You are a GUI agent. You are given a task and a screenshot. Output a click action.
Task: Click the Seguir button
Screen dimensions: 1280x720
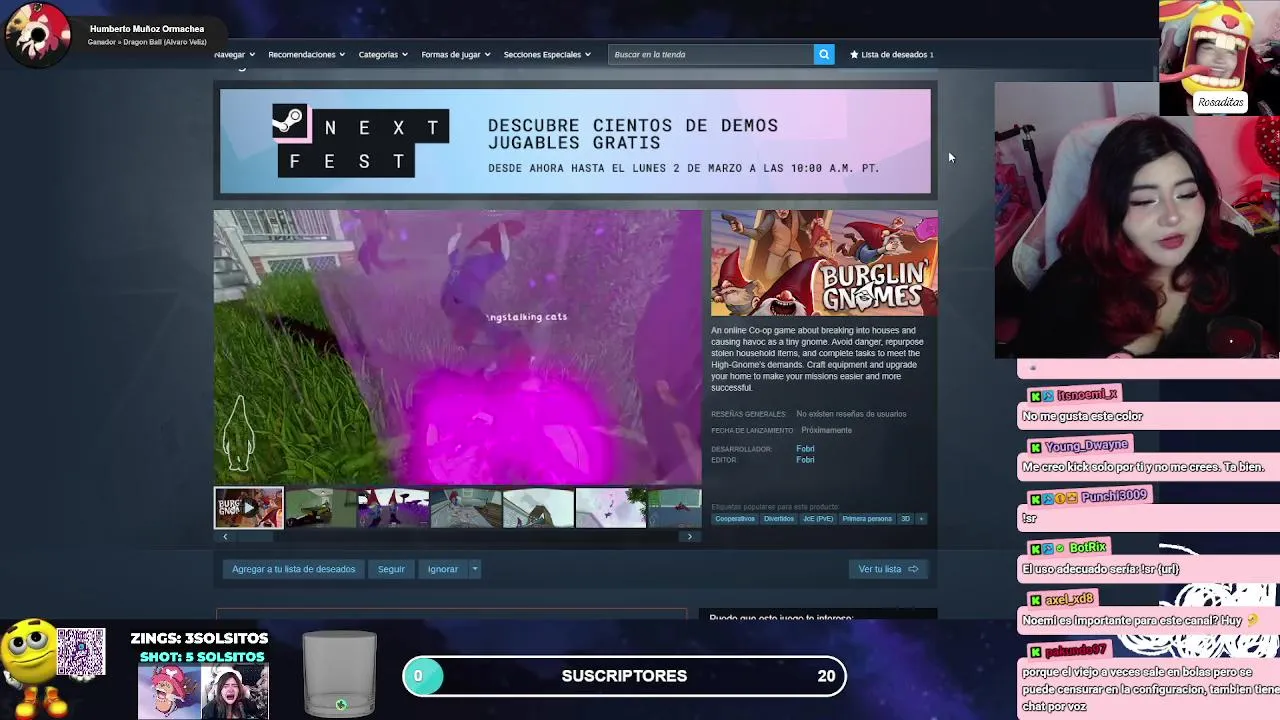click(391, 569)
